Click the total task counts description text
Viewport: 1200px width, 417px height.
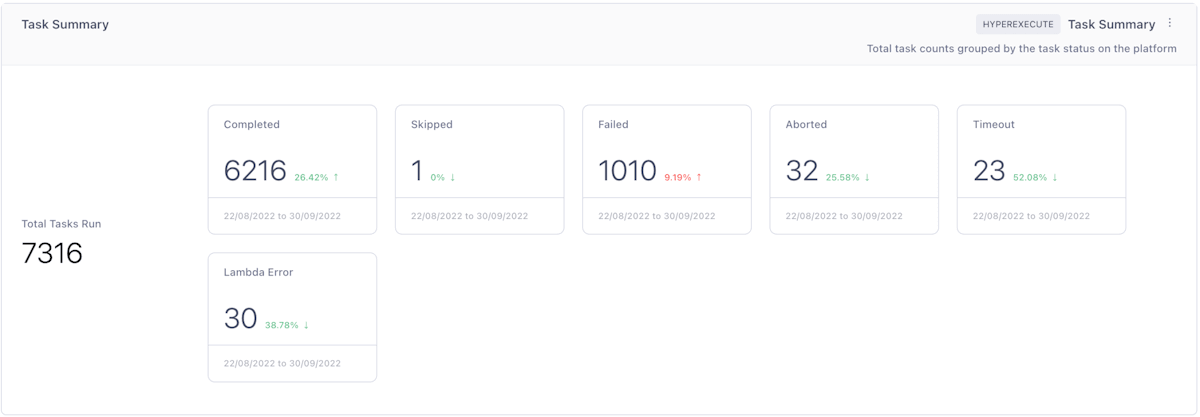pyautogui.click(x=1021, y=48)
